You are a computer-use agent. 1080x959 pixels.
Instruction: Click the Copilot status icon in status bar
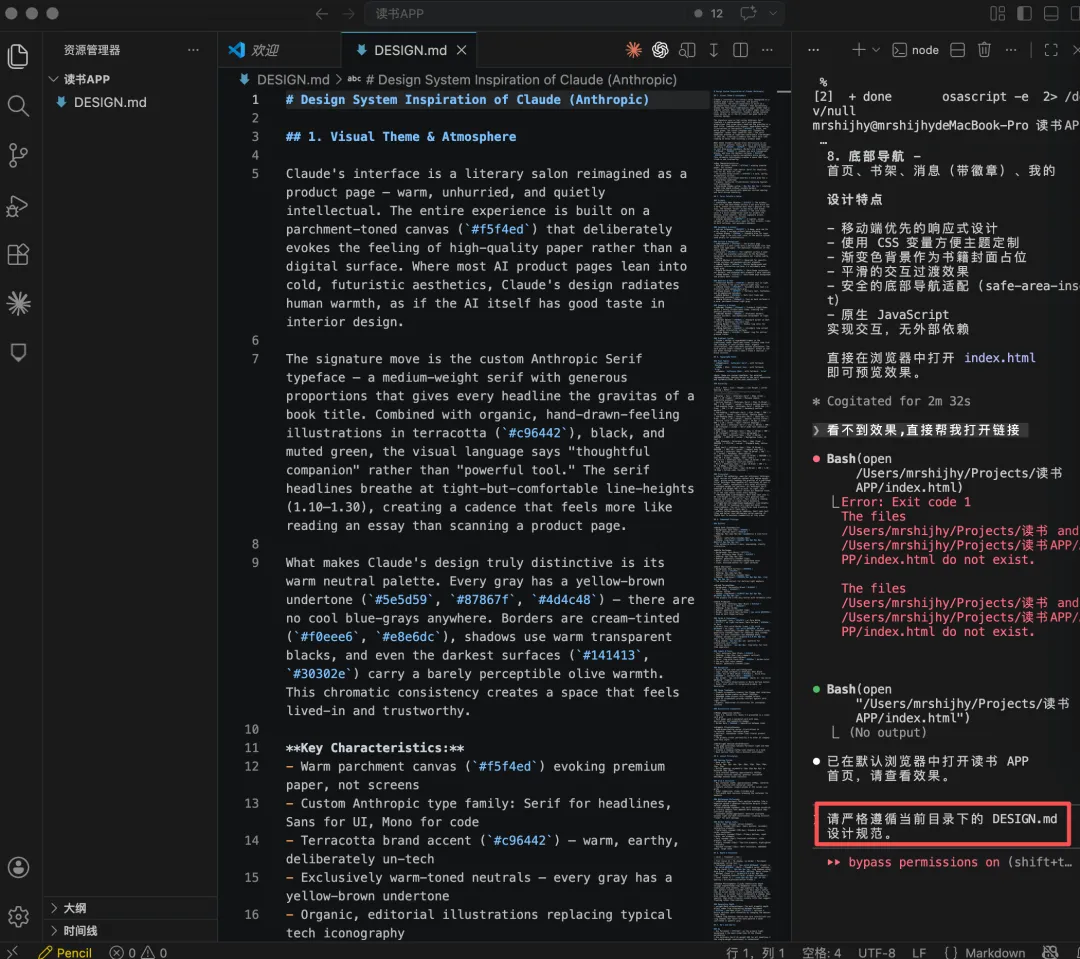(x=1050, y=951)
